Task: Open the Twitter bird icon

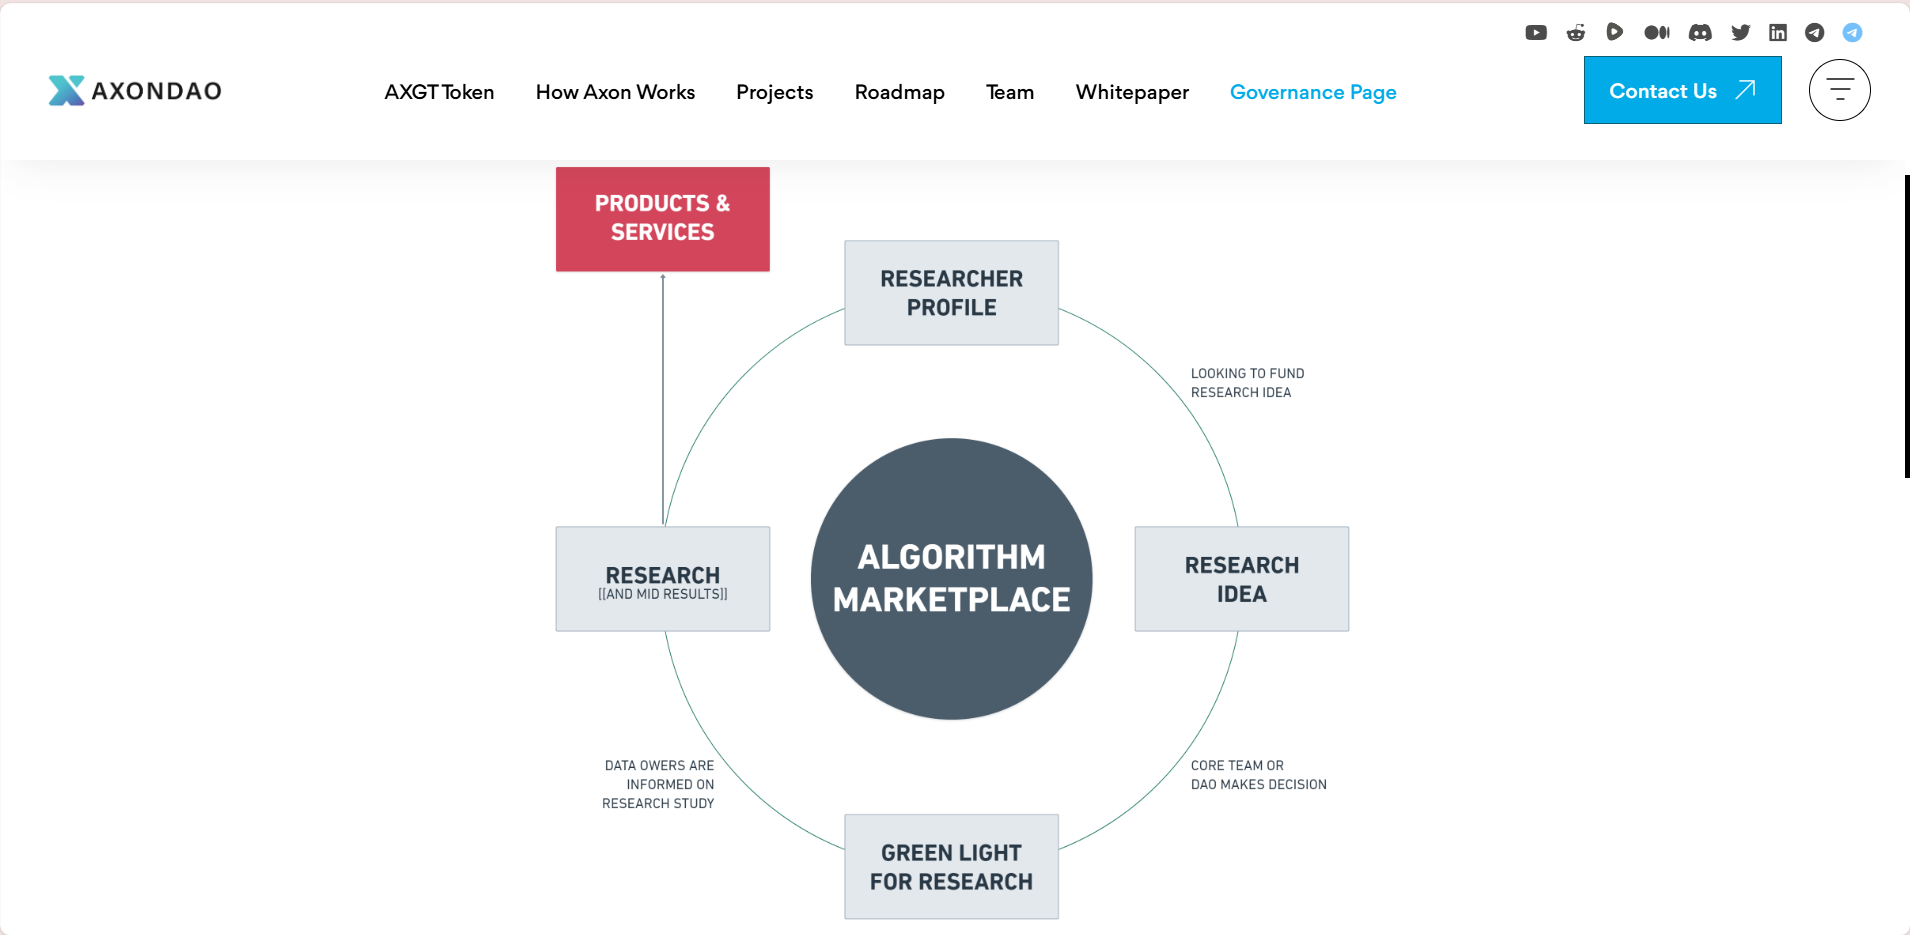Action: (1741, 33)
